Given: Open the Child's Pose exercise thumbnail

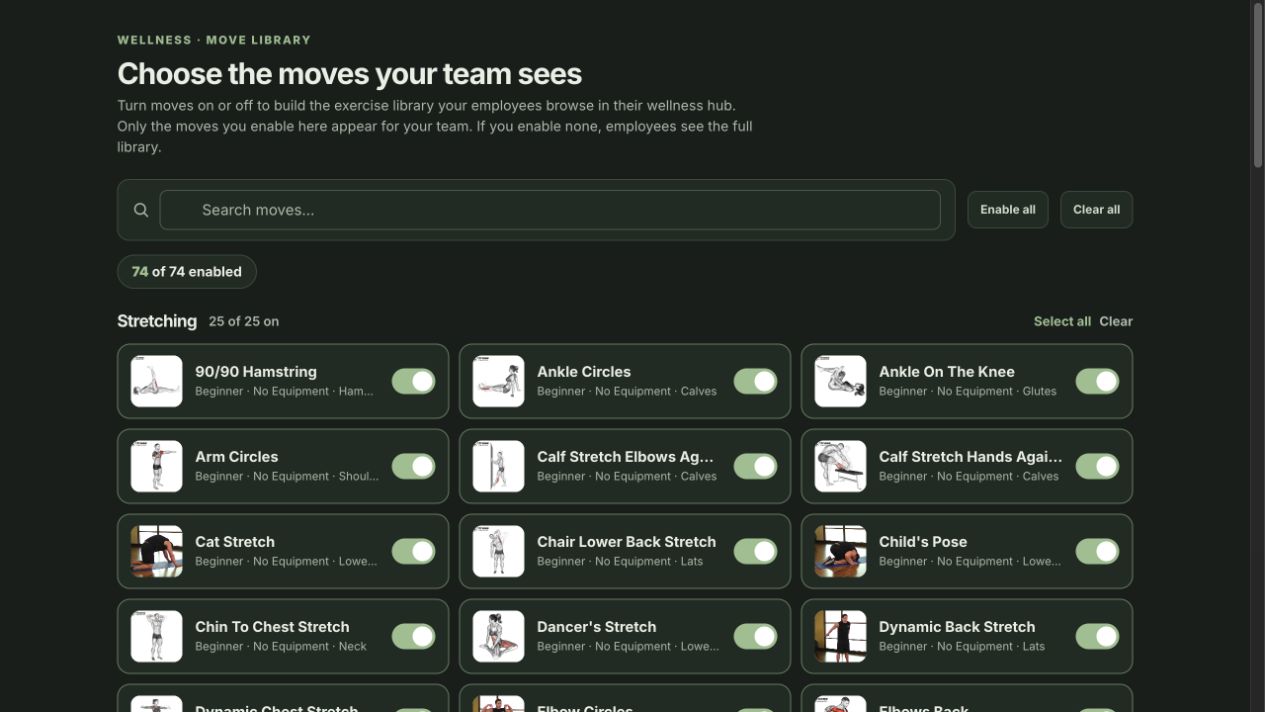Looking at the screenshot, I should pos(841,551).
